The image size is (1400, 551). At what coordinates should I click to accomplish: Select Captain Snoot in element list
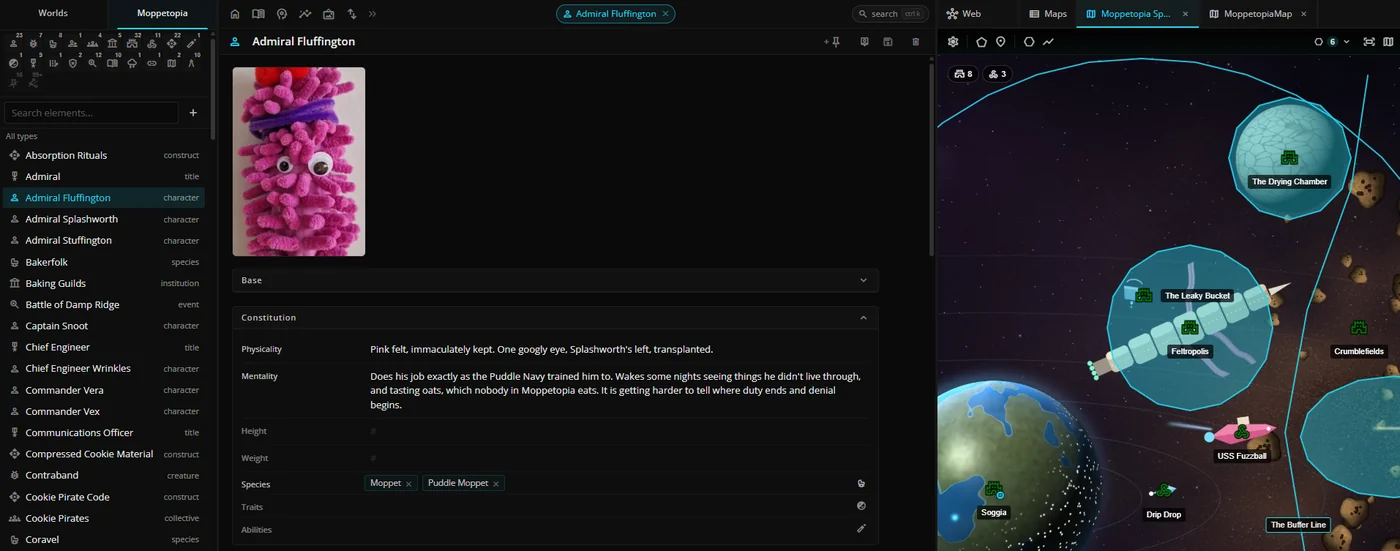point(104,326)
